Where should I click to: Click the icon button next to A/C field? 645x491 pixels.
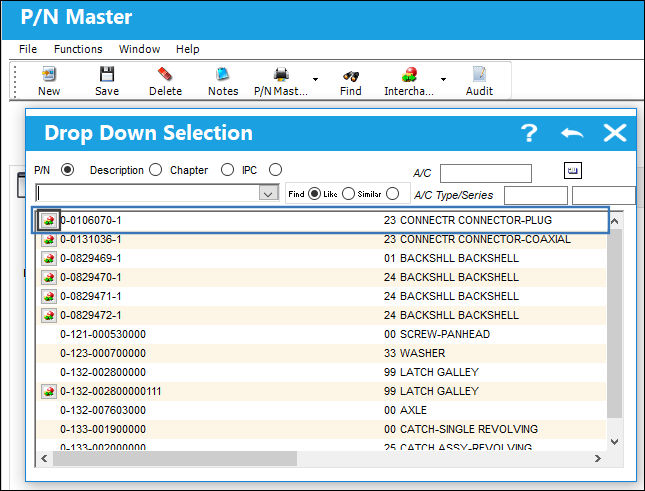pos(573,170)
